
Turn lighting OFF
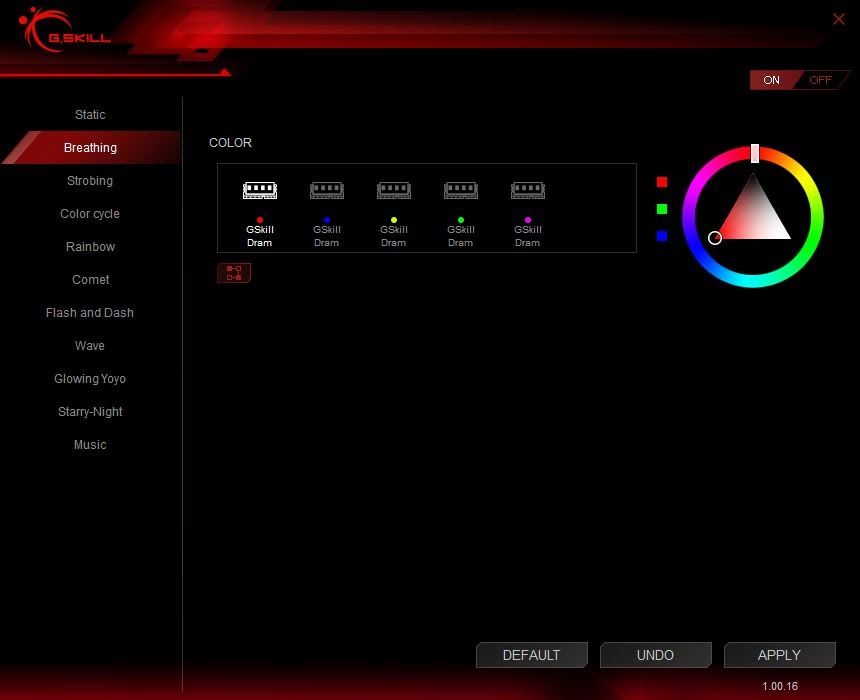[821, 80]
